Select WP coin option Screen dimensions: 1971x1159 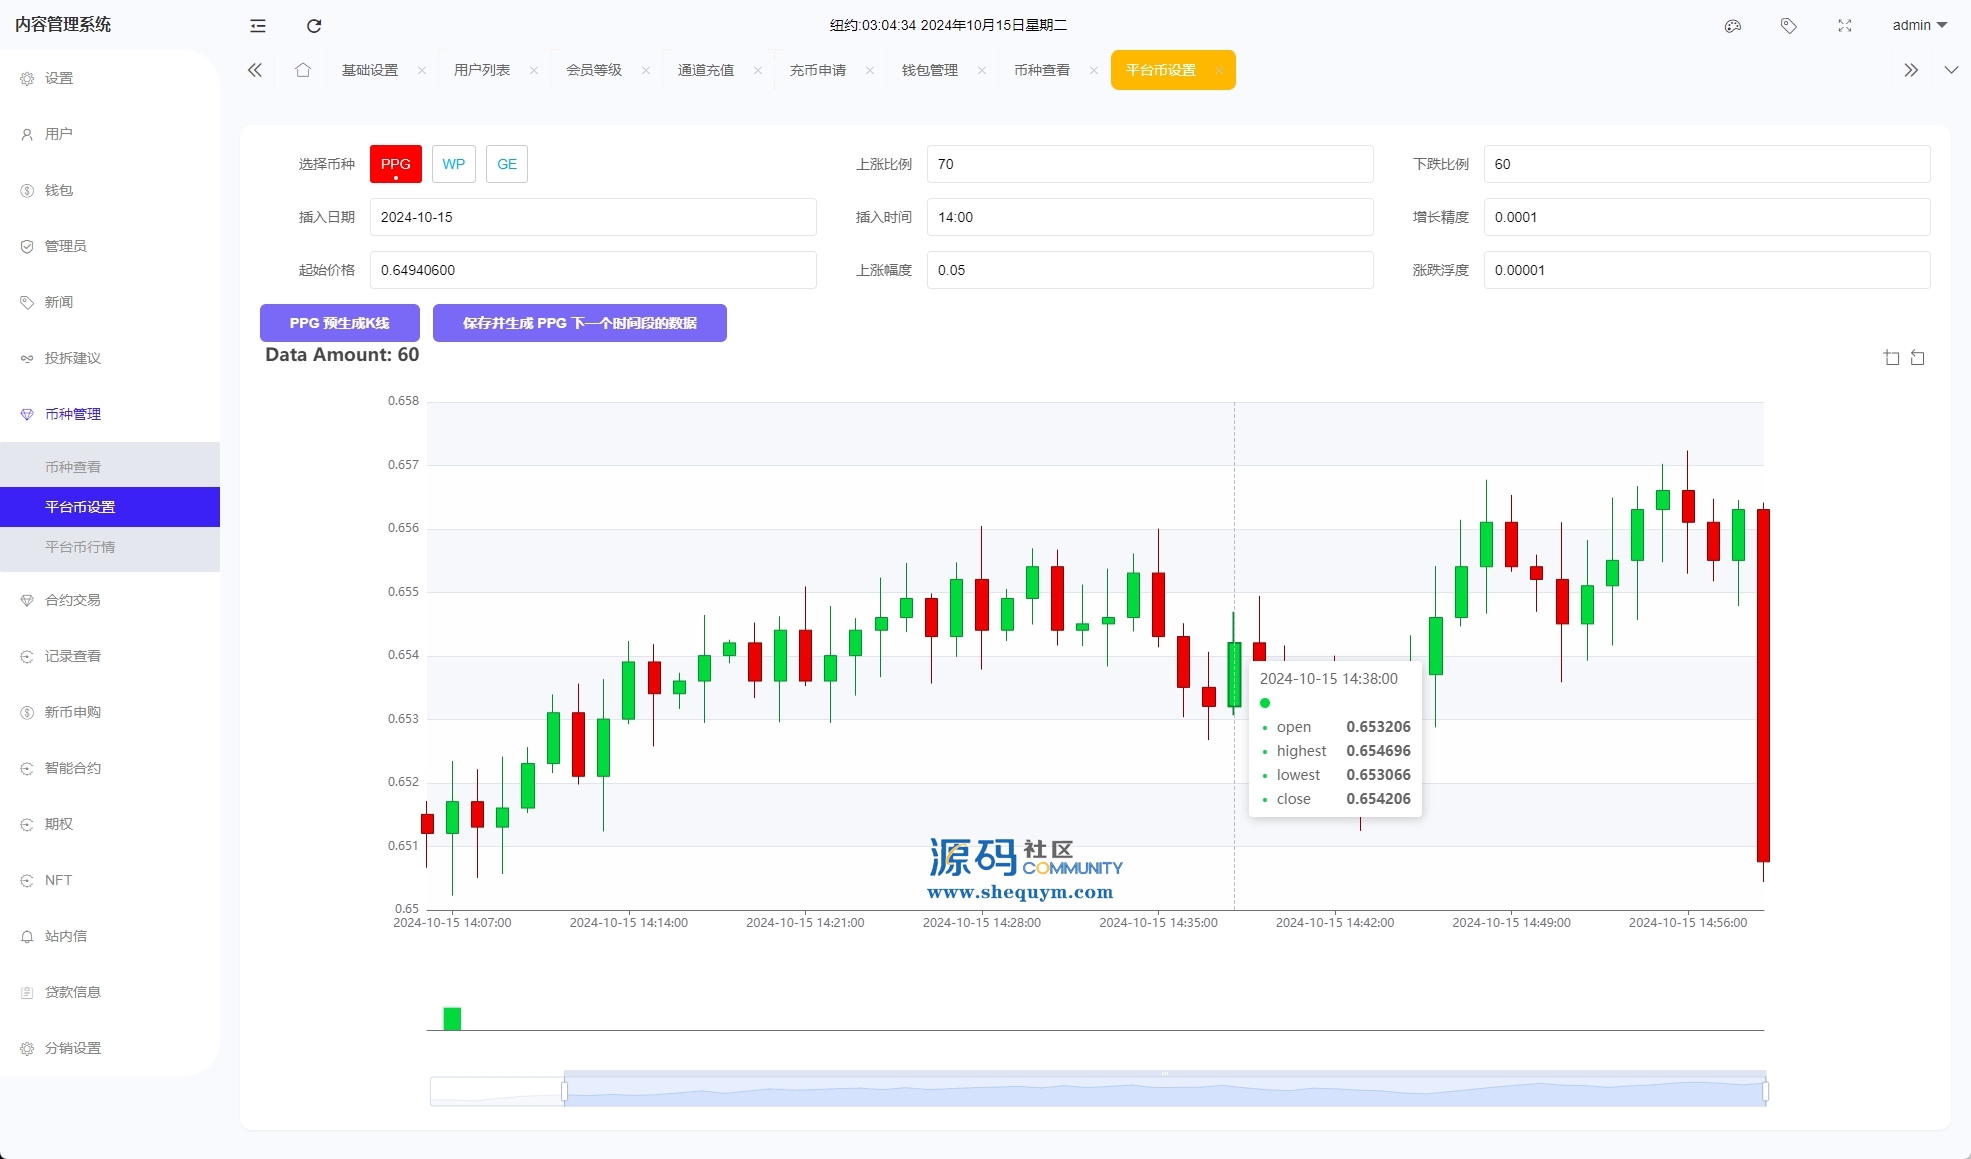(x=454, y=164)
